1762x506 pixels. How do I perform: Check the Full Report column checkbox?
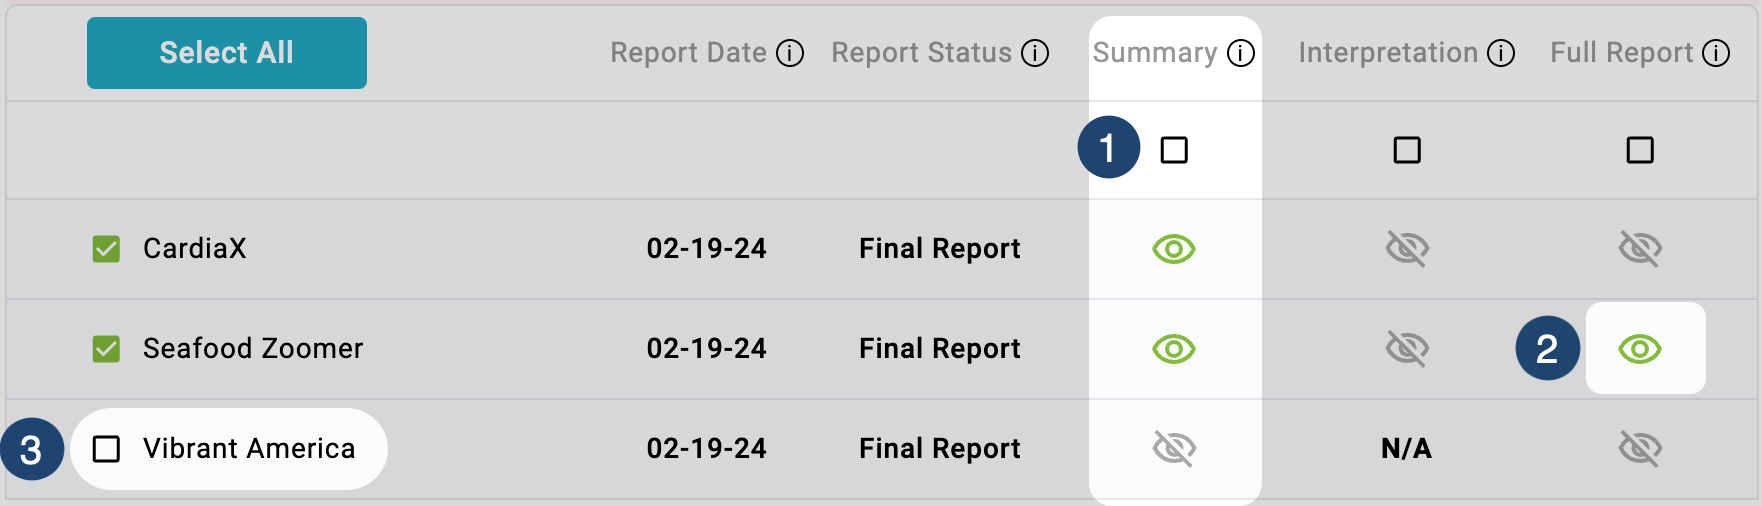[x=1640, y=150]
